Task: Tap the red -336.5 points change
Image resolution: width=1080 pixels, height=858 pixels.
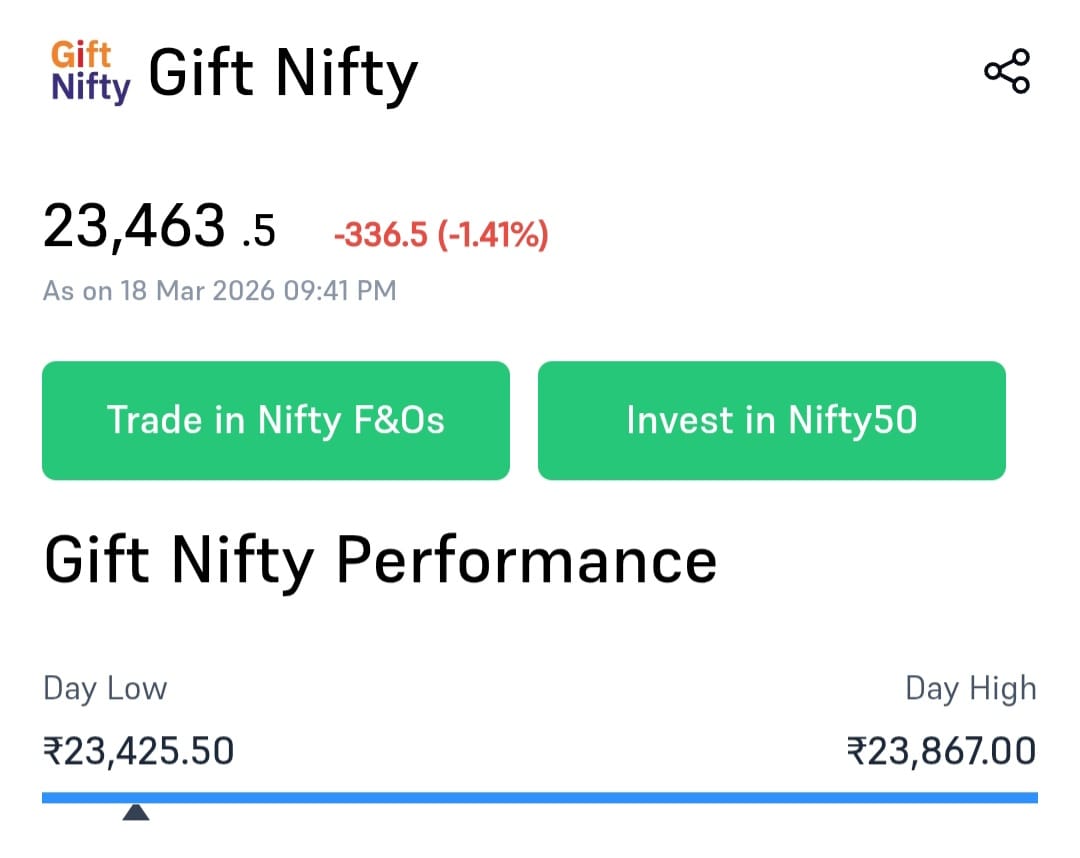Action: pos(381,235)
